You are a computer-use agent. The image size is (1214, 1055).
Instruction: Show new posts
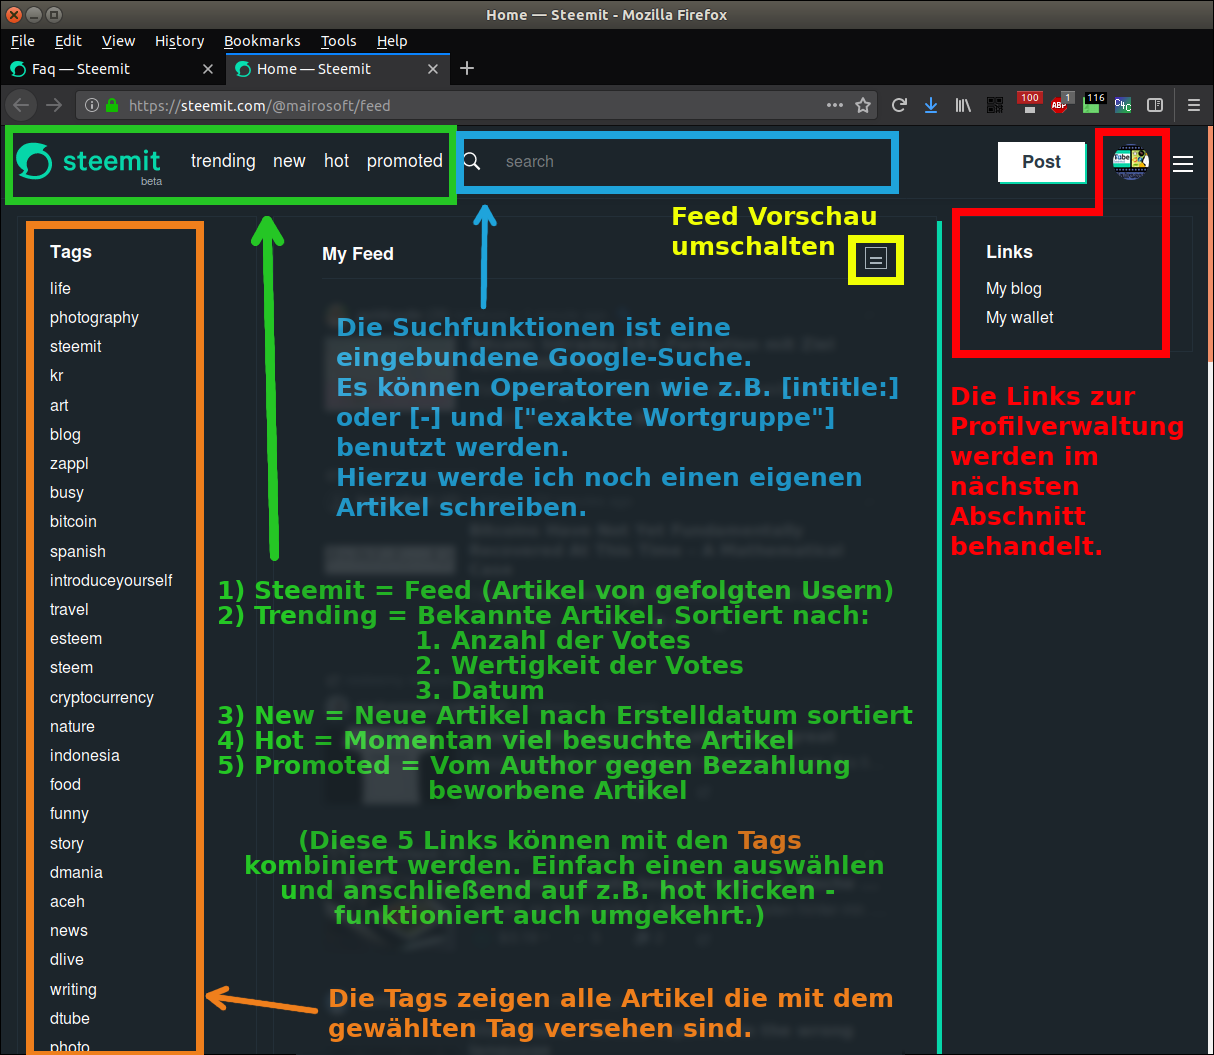(x=289, y=161)
